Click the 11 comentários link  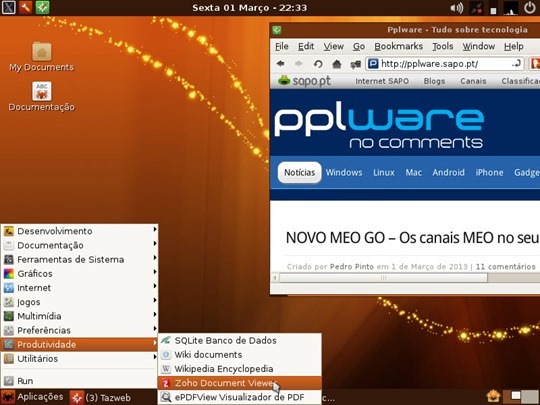pyautogui.click(x=506, y=267)
